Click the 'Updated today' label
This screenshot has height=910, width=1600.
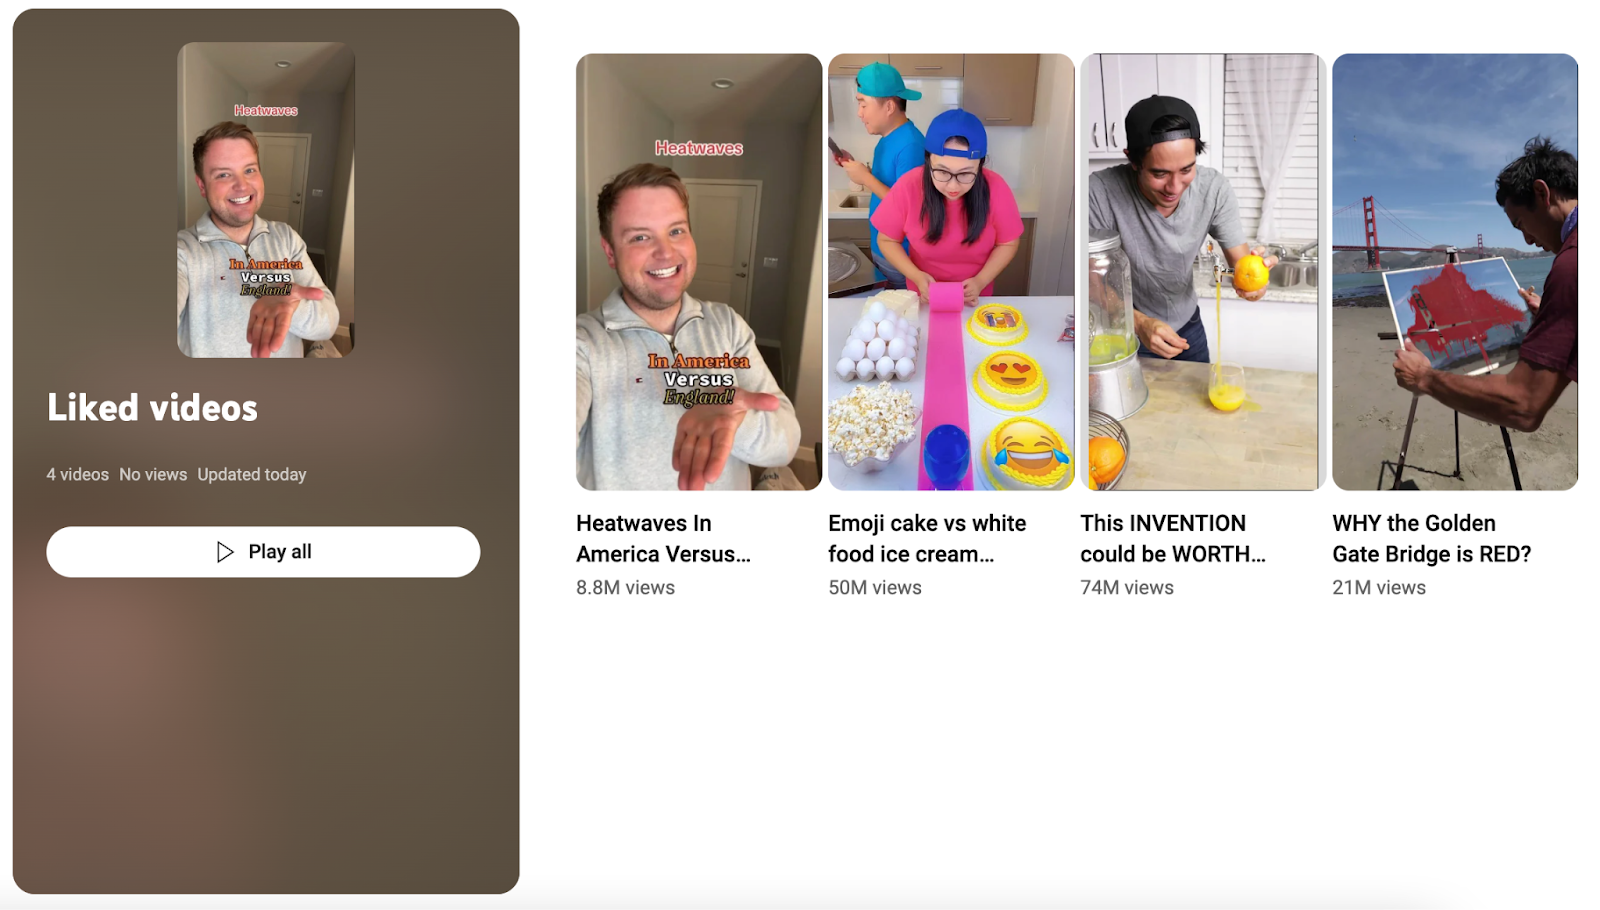point(252,475)
